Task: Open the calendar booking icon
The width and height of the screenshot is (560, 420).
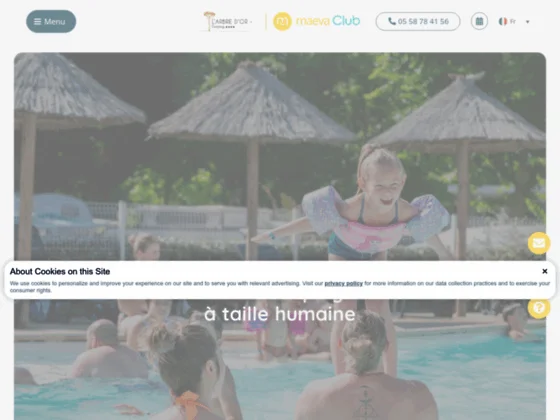Action: click(479, 21)
